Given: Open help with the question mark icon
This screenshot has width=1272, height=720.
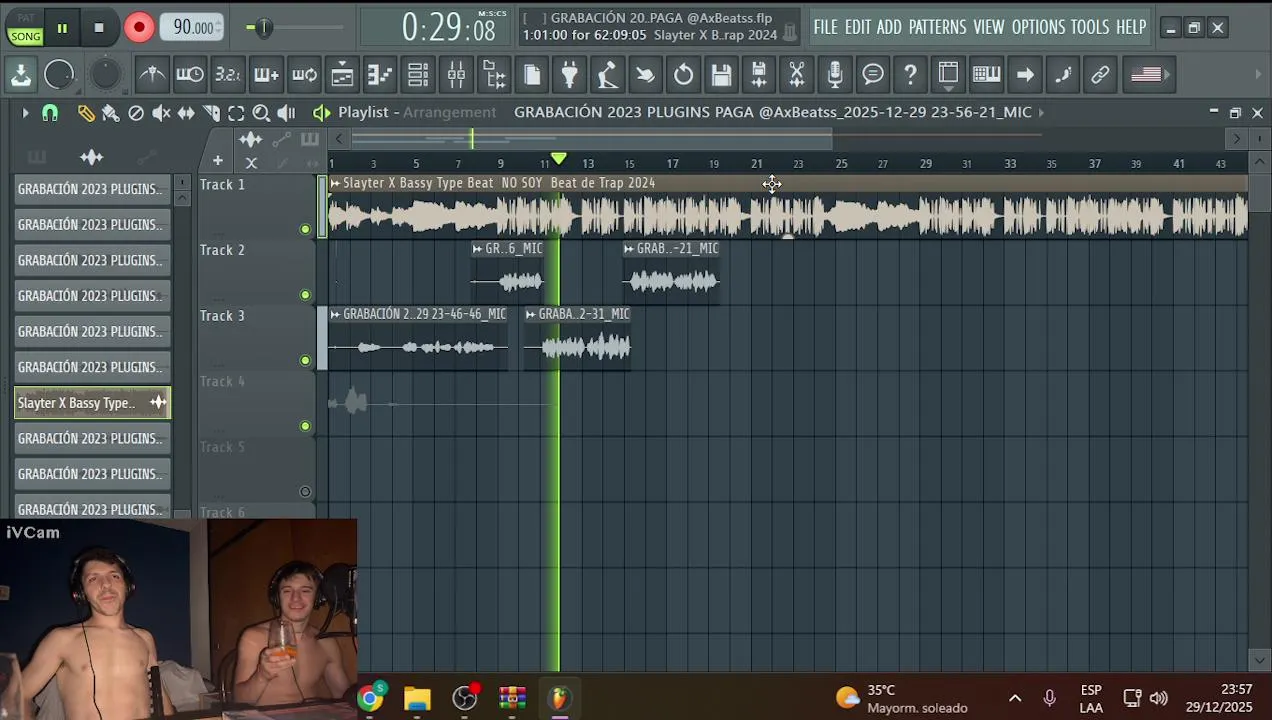Looking at the screenshot, I should pos(910,74).
